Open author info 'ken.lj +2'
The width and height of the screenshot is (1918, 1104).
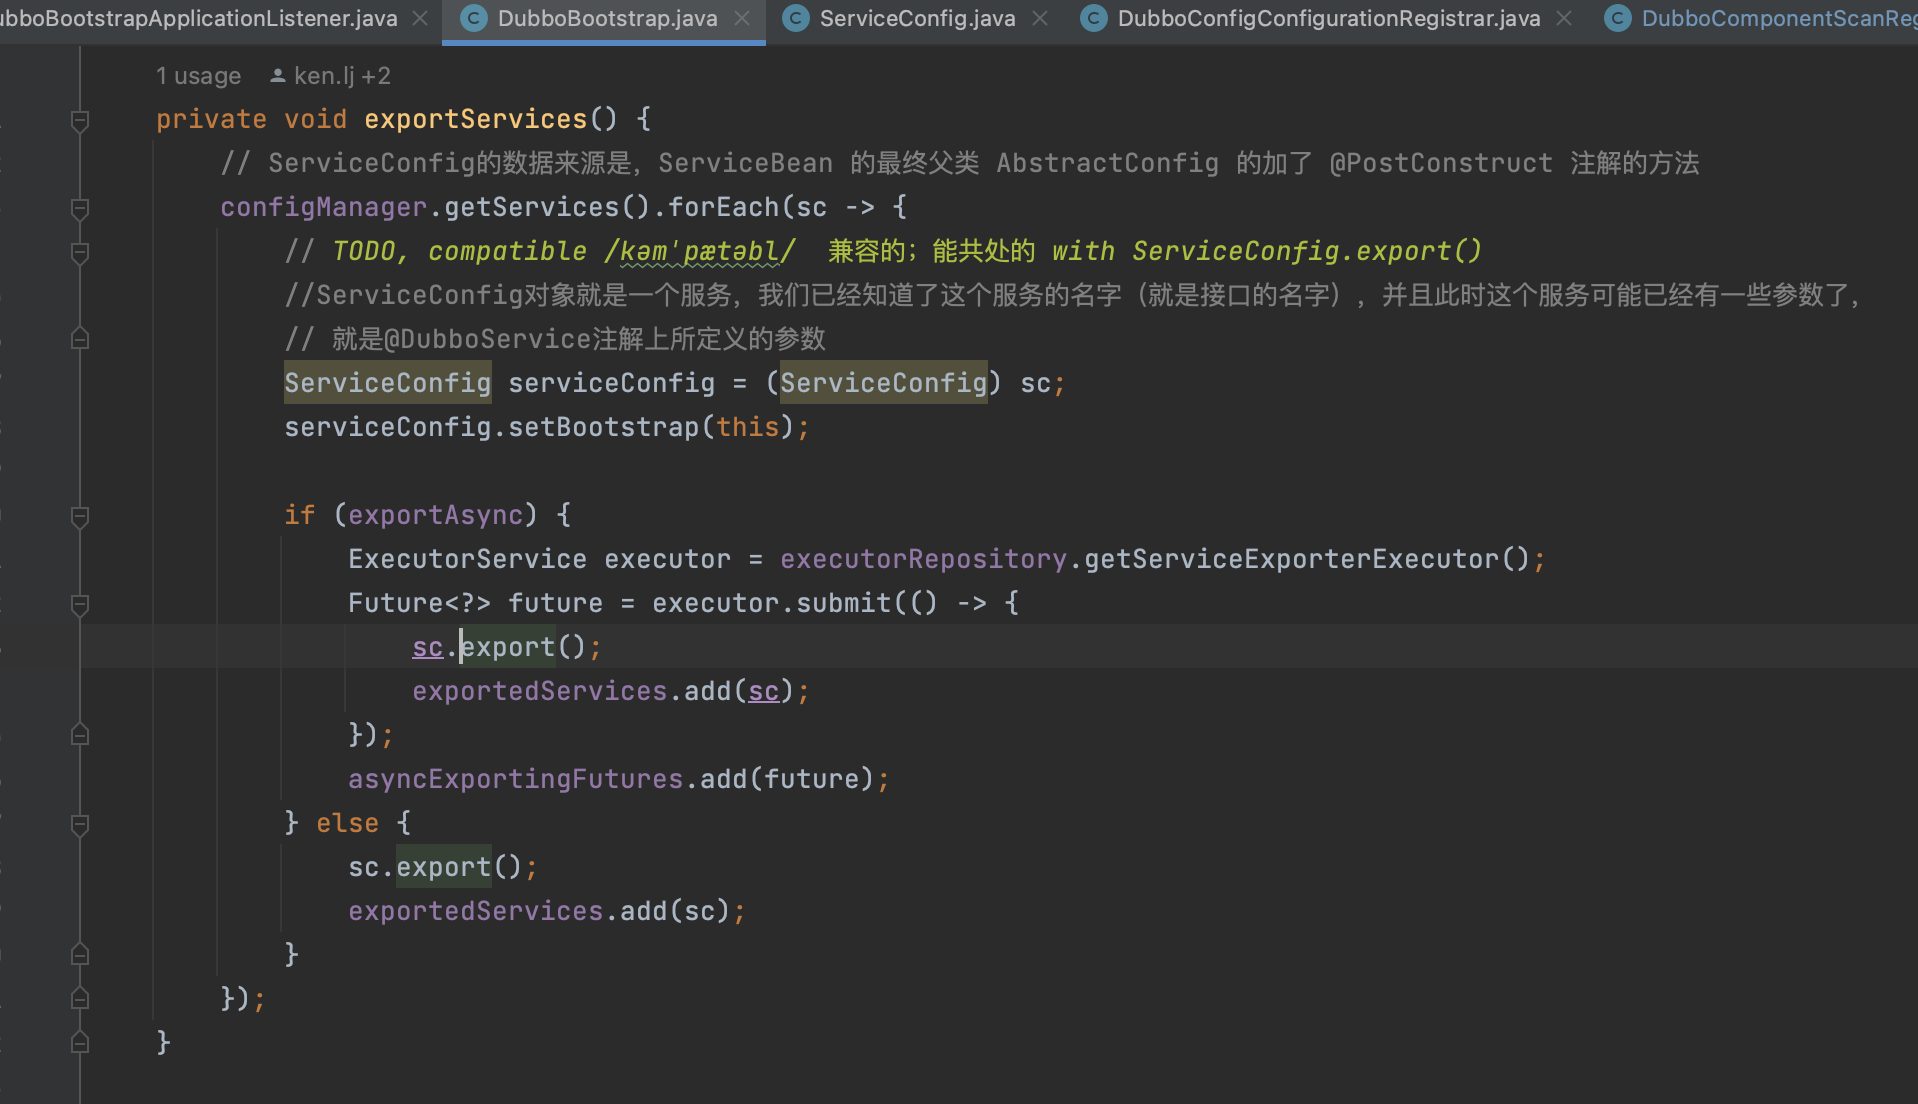[342, 76]
